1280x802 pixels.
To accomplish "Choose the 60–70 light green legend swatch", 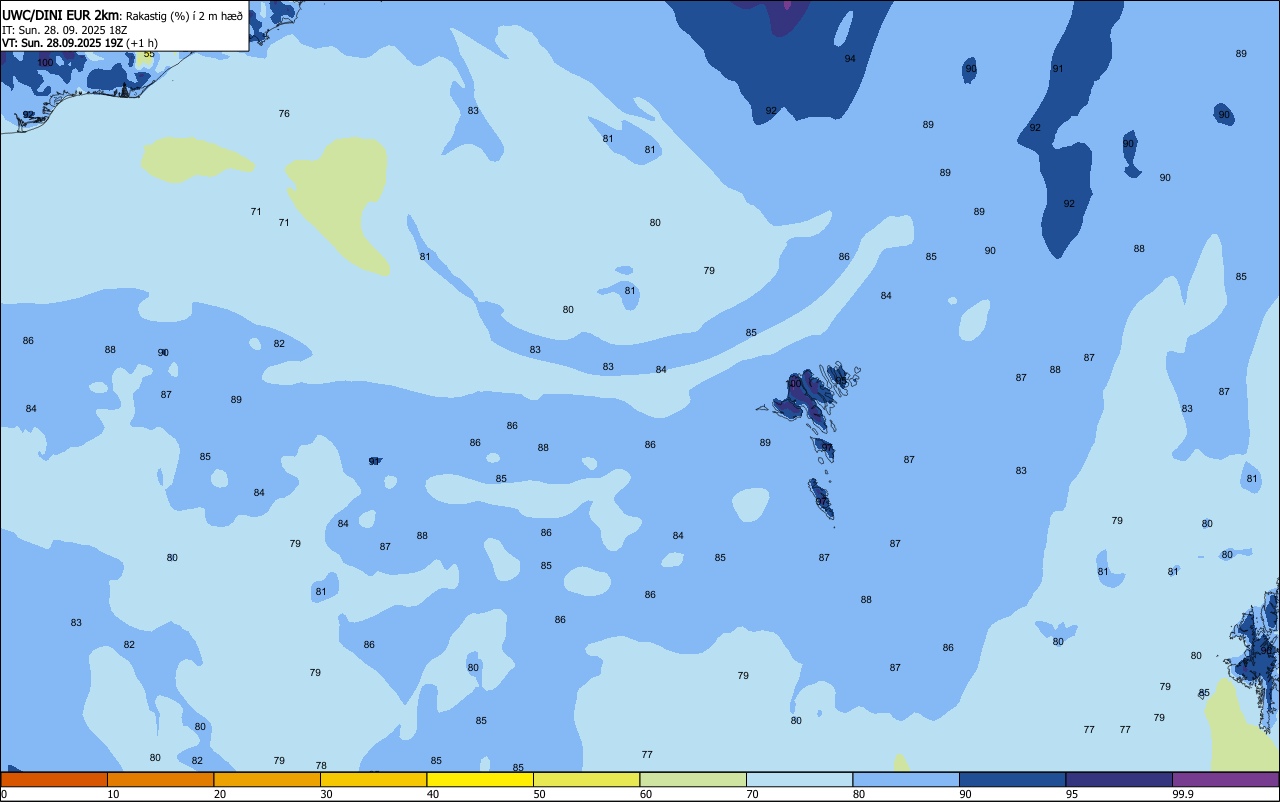I will (x=693, y=779).
